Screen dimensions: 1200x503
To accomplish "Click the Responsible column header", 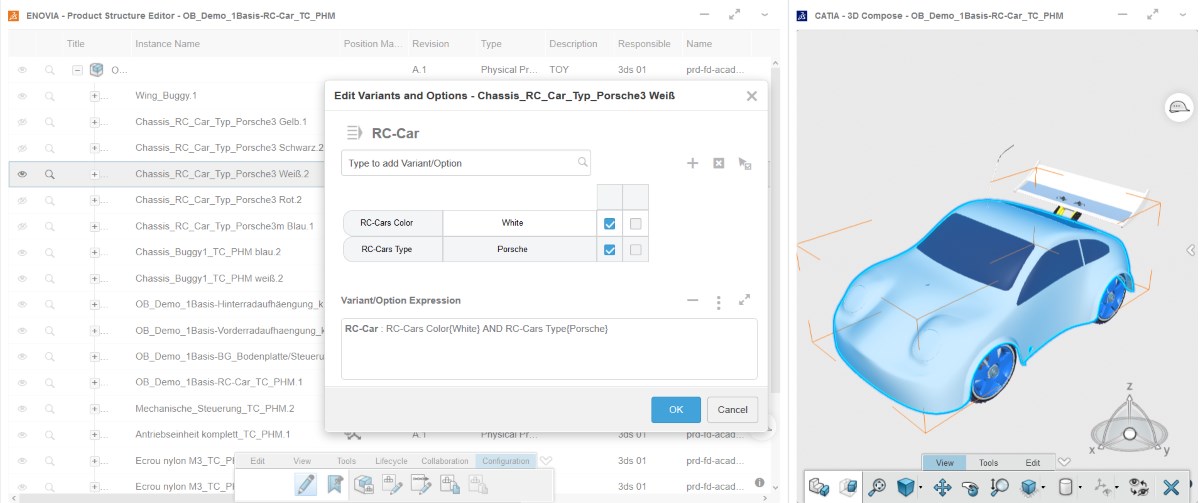I will pyautogui.click(x=644, y=44).
